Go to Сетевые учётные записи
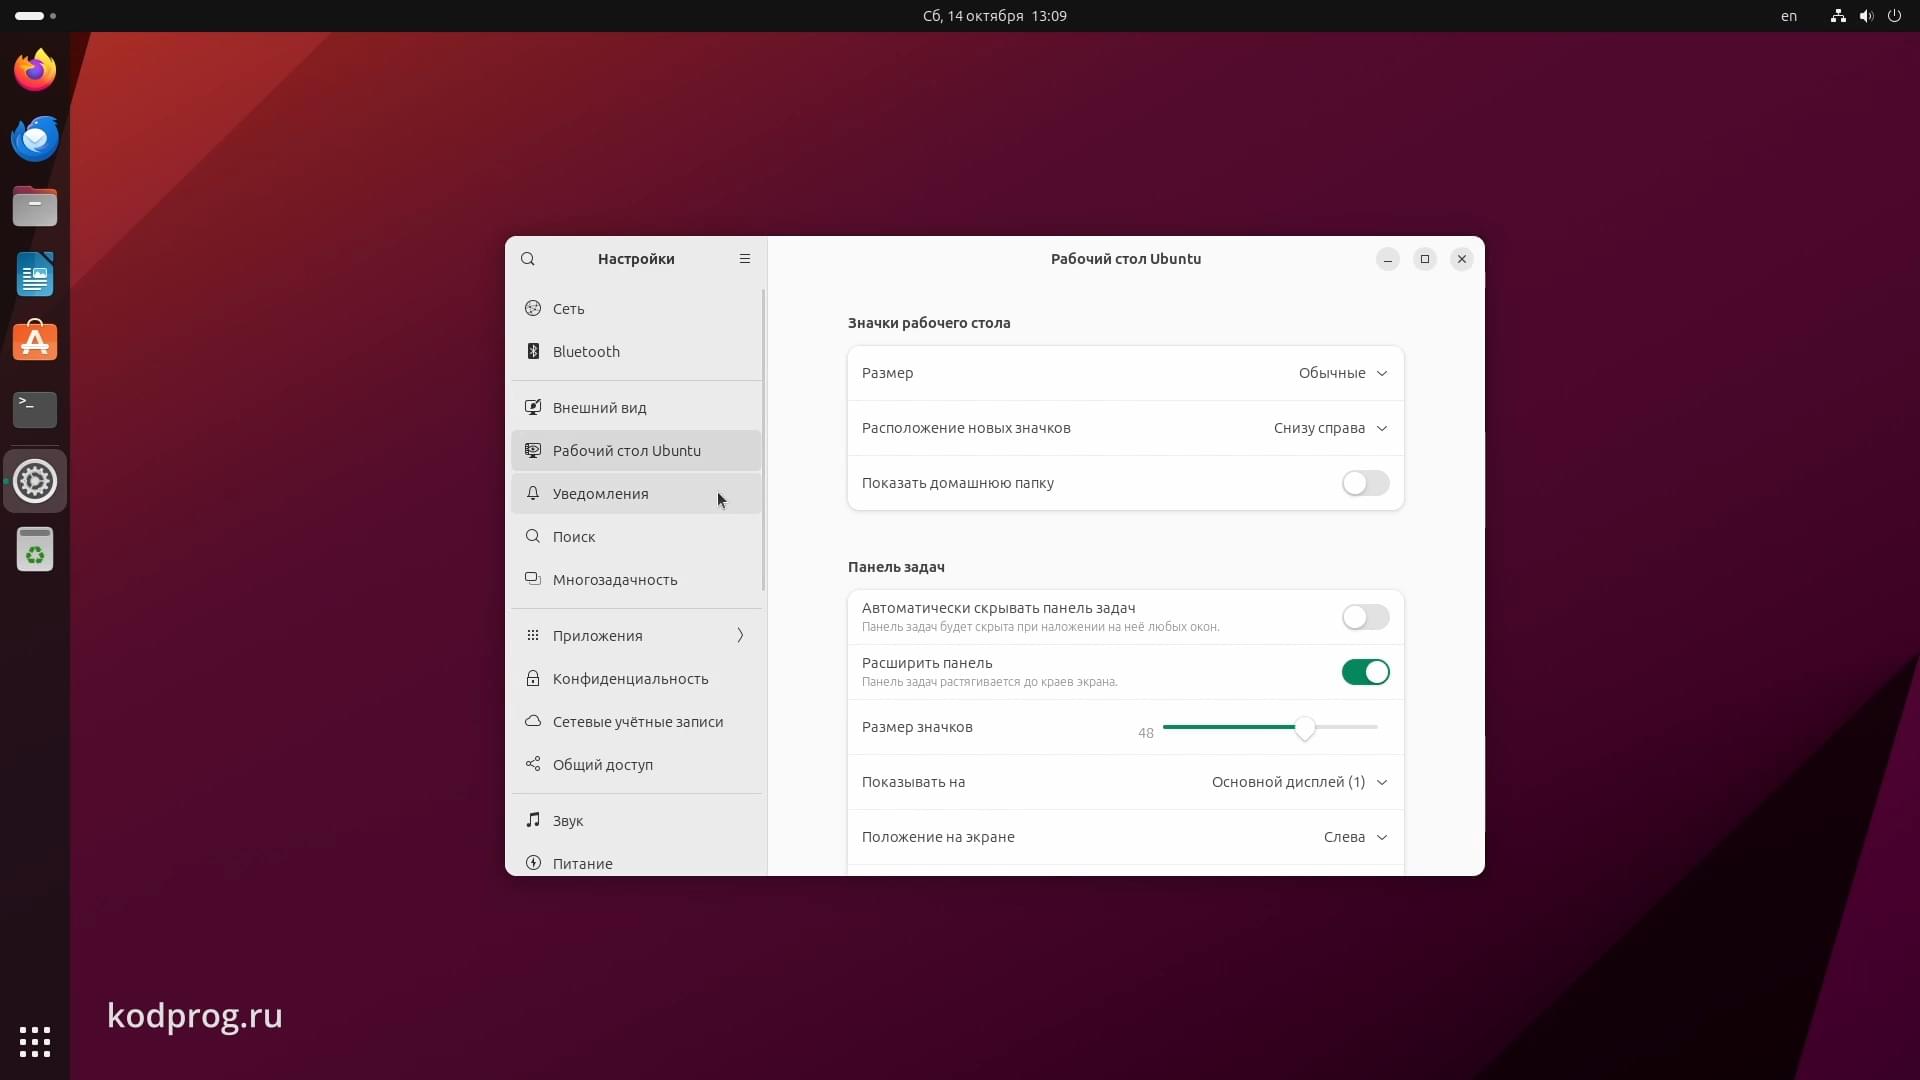Viewport: 1920px width, 1080px height. (636, 721)
